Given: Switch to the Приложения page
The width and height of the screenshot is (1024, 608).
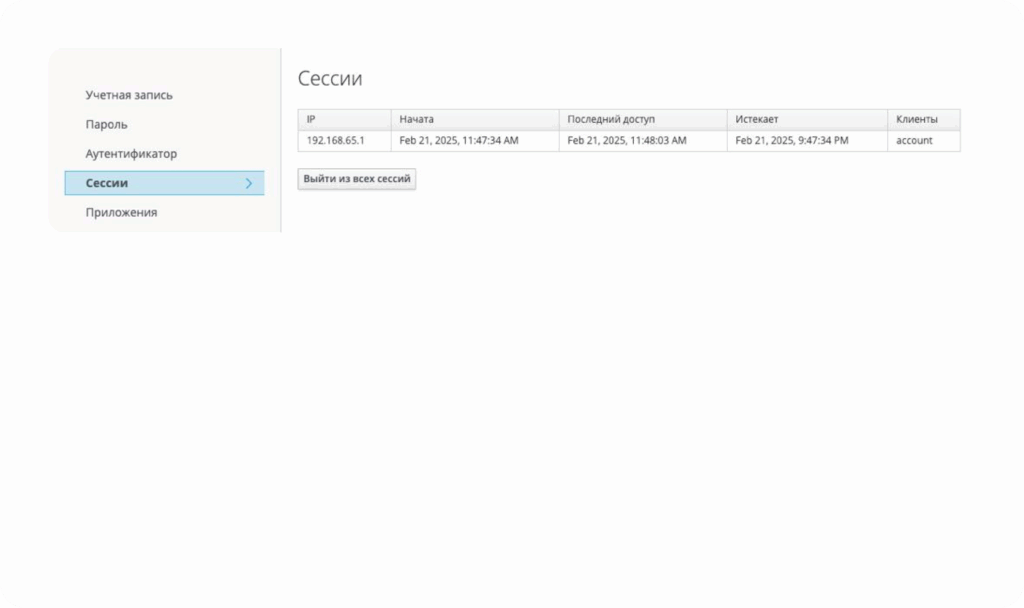Looking at the screenshot, I should (121, 212).
